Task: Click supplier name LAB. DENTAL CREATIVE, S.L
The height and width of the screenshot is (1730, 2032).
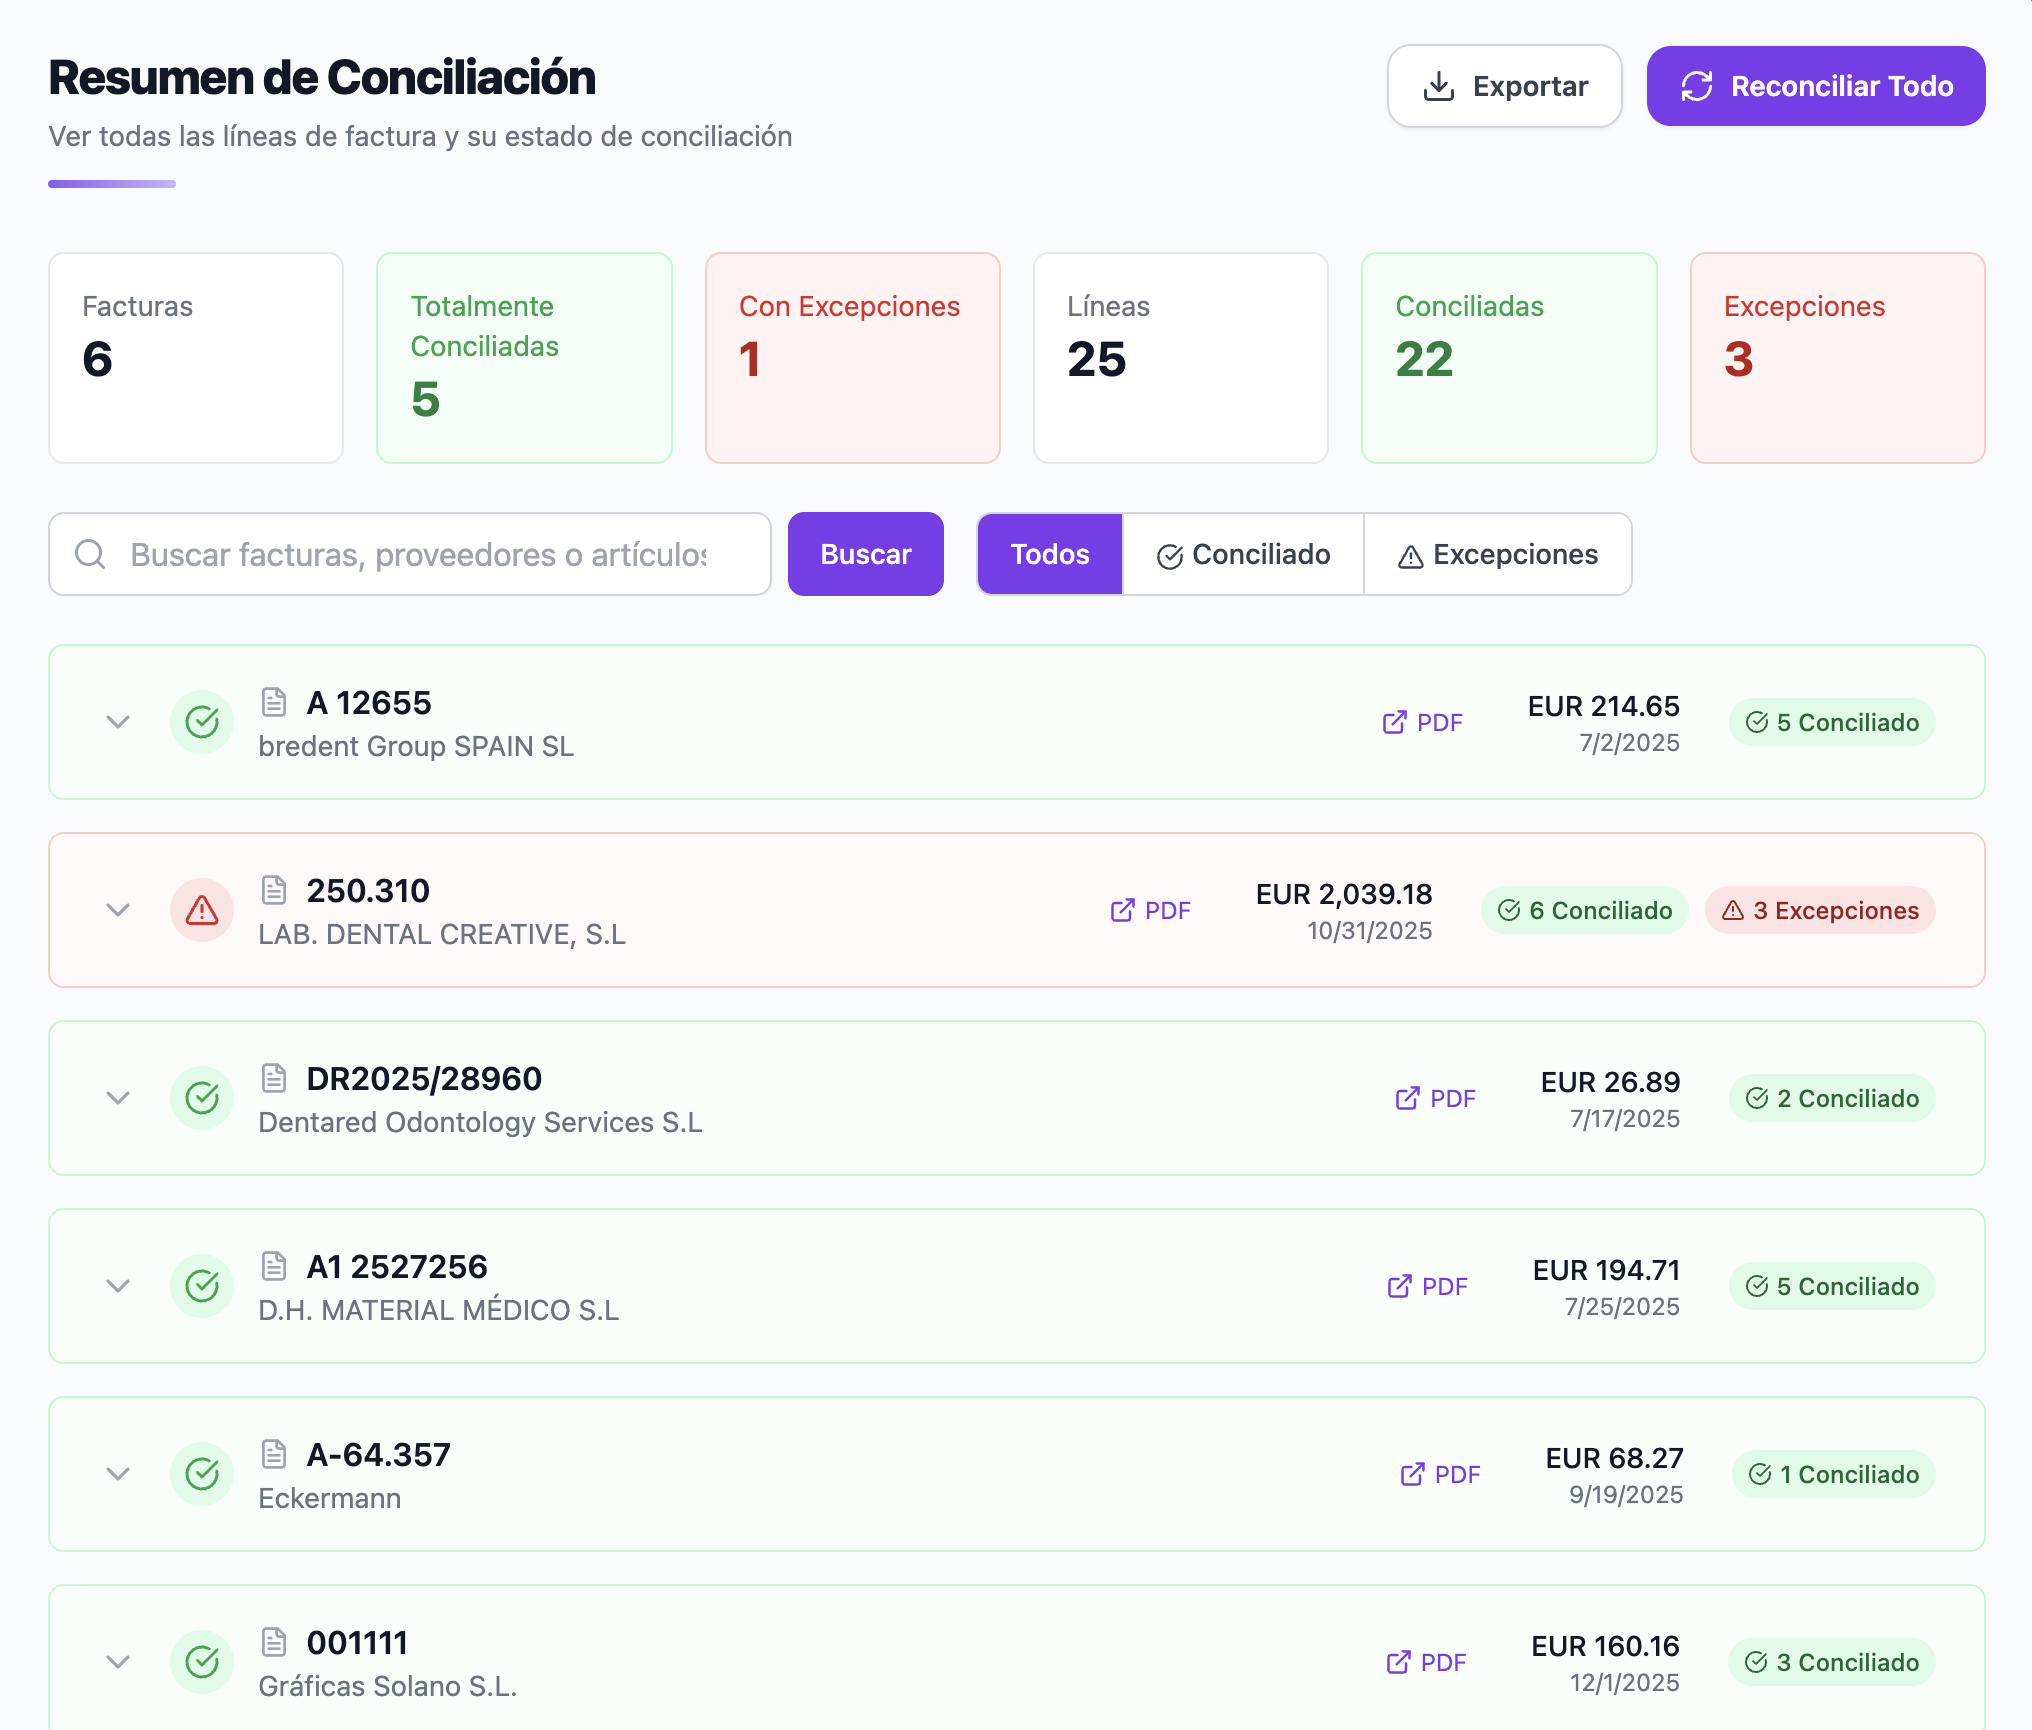Action: coord(442,934)
